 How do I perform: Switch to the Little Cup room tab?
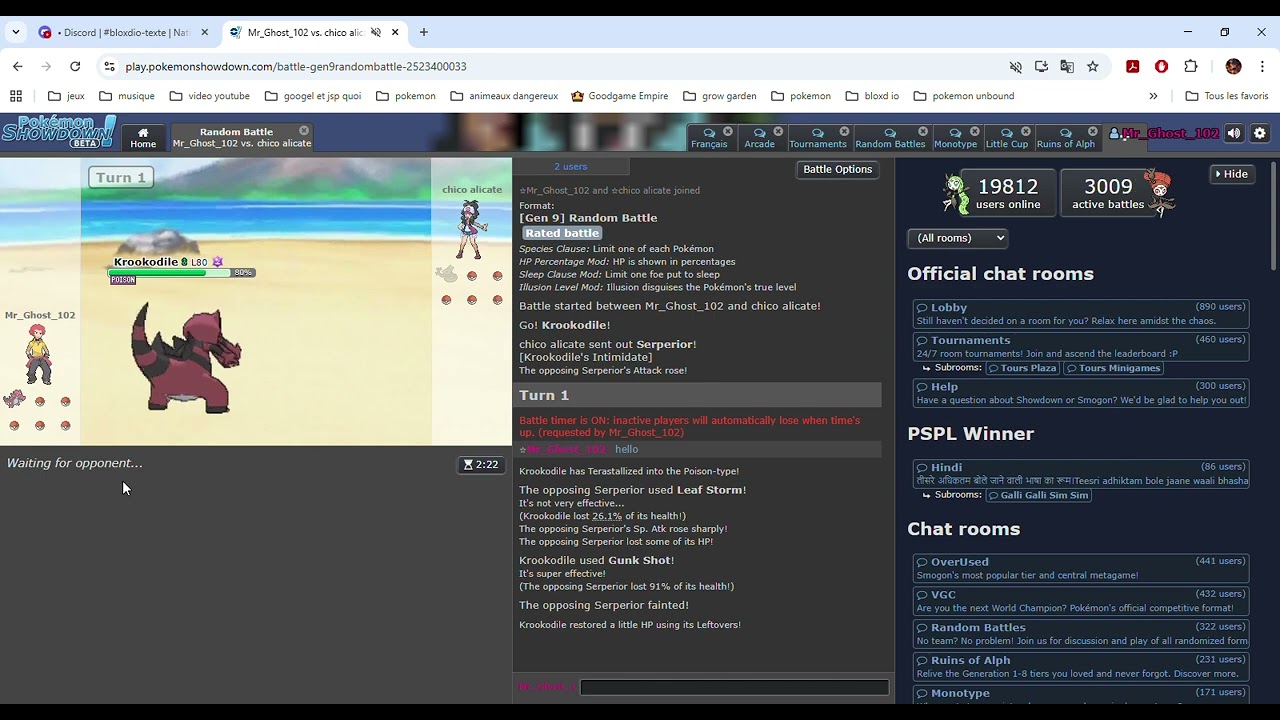(1006, 138)
